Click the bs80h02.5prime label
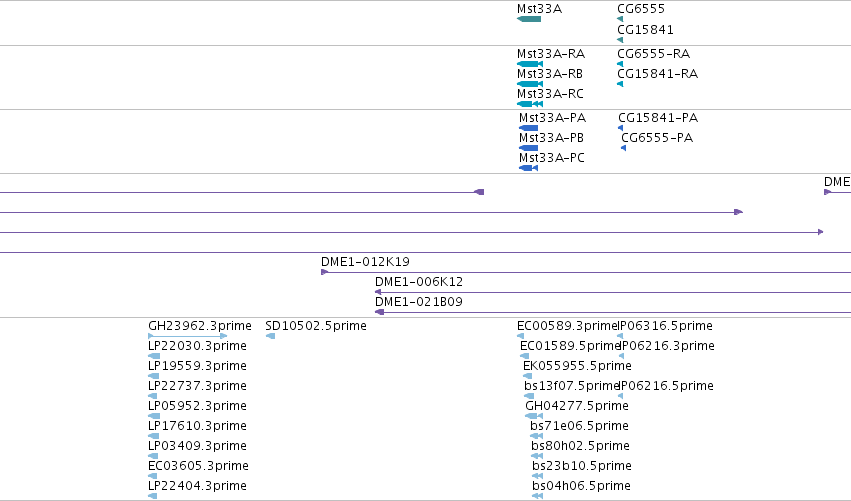Screen dimensions: 851x501 [x=580, y=446]
